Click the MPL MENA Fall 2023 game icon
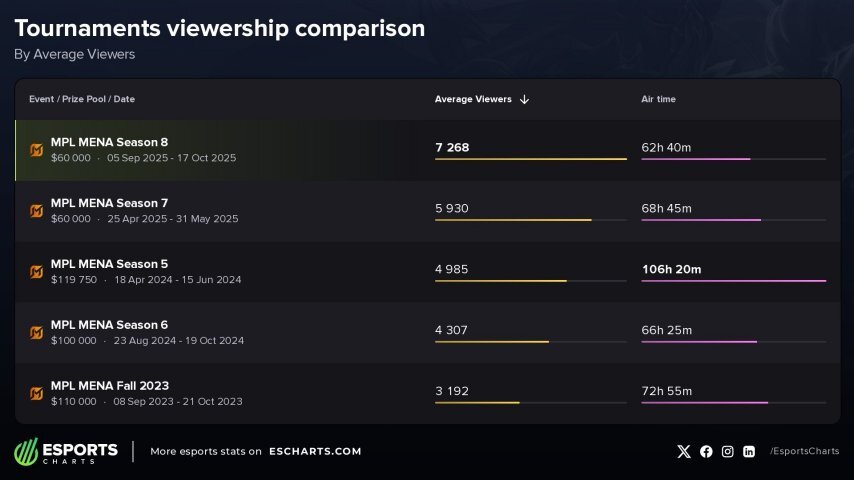The image size is (854, 480). click(x=37, y=393)
